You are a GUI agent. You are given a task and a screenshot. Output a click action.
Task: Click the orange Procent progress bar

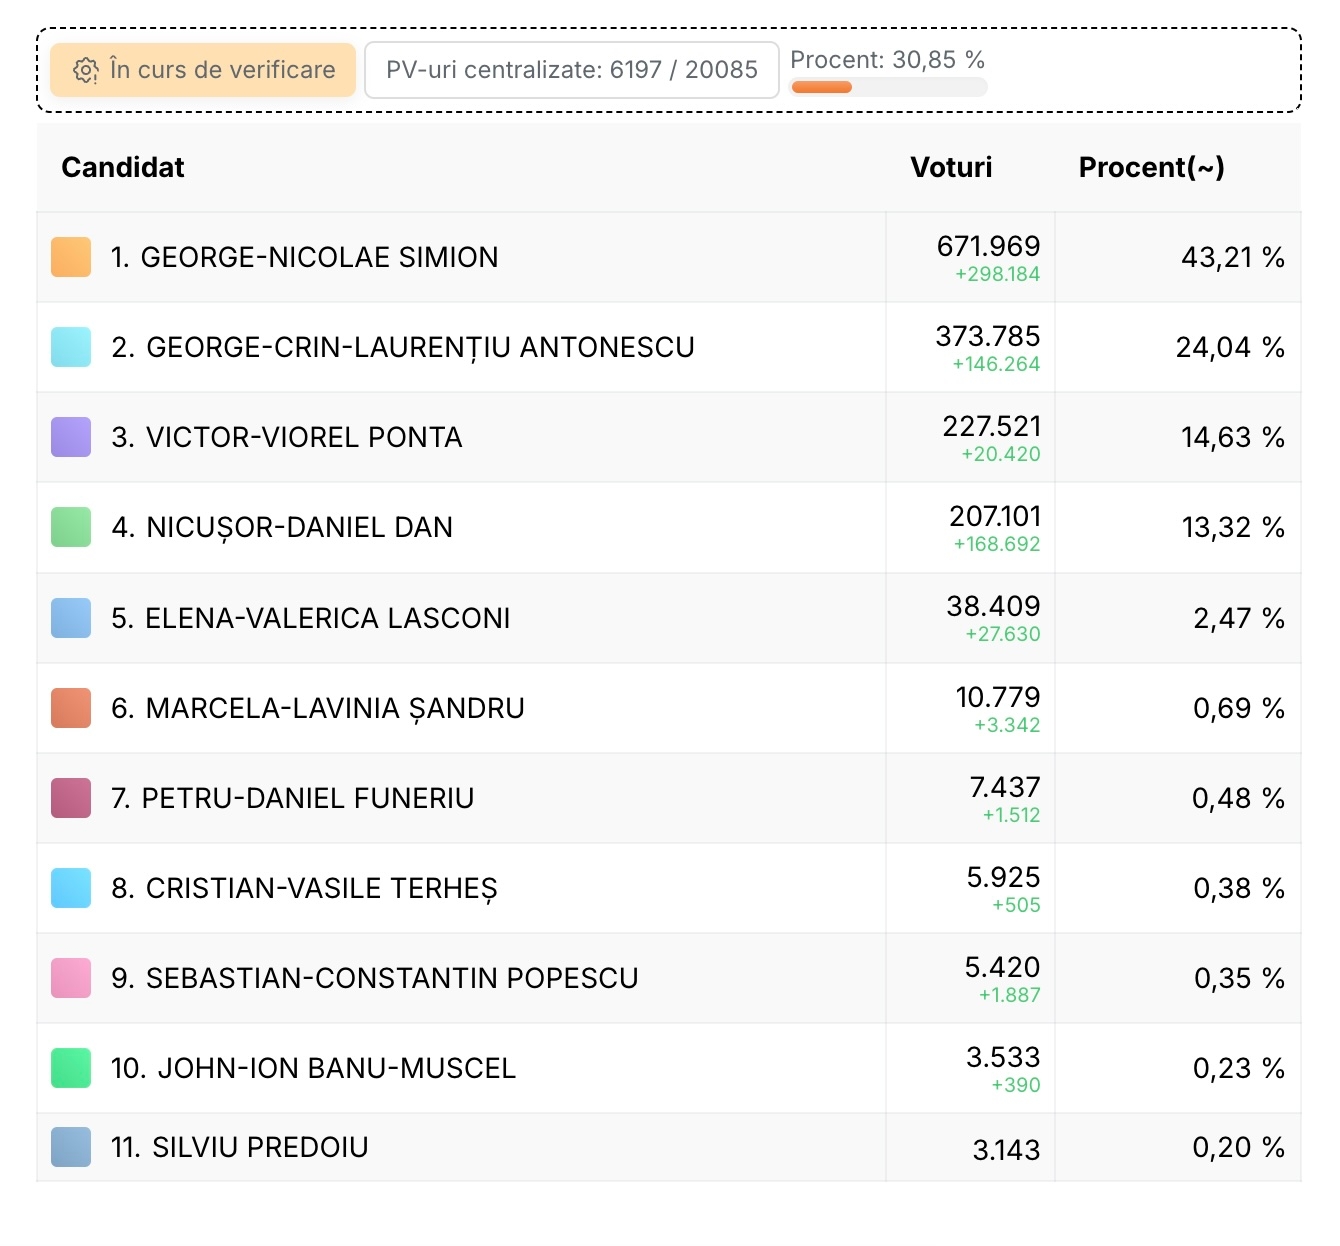pyautogui.click(x=887, y=87)
